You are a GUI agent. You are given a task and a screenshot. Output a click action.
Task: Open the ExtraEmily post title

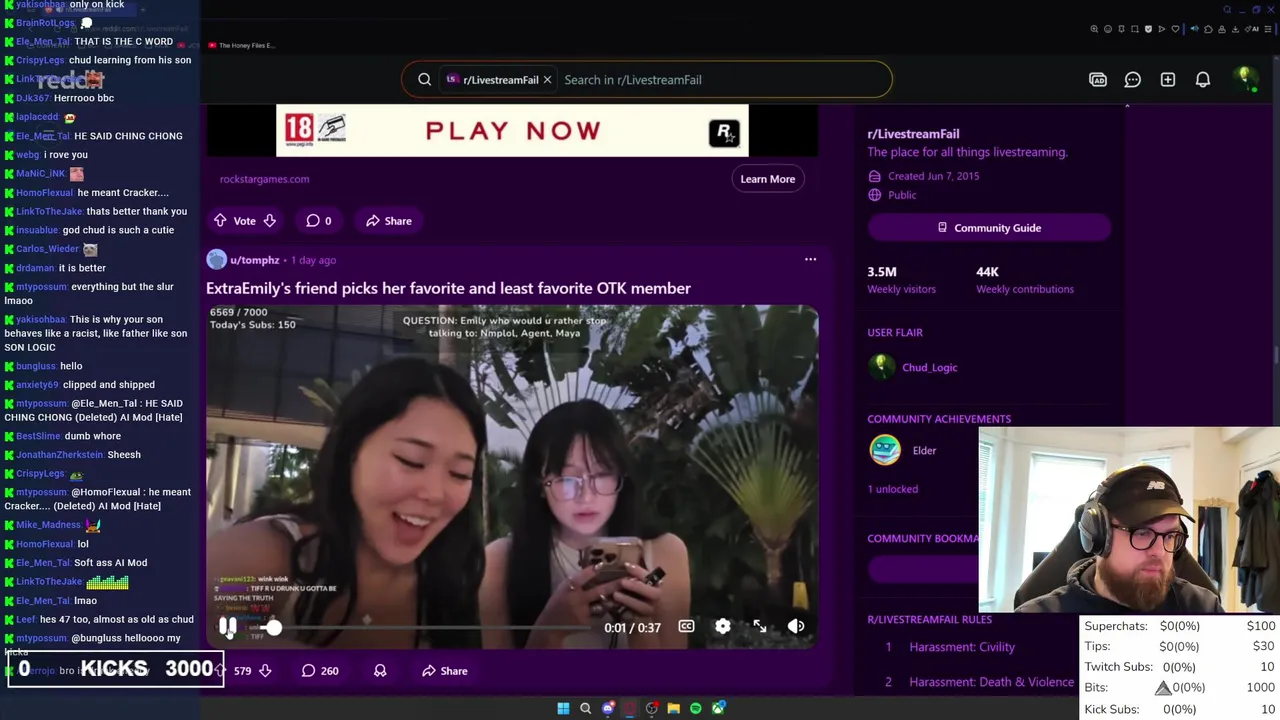[x=448, y=288]
